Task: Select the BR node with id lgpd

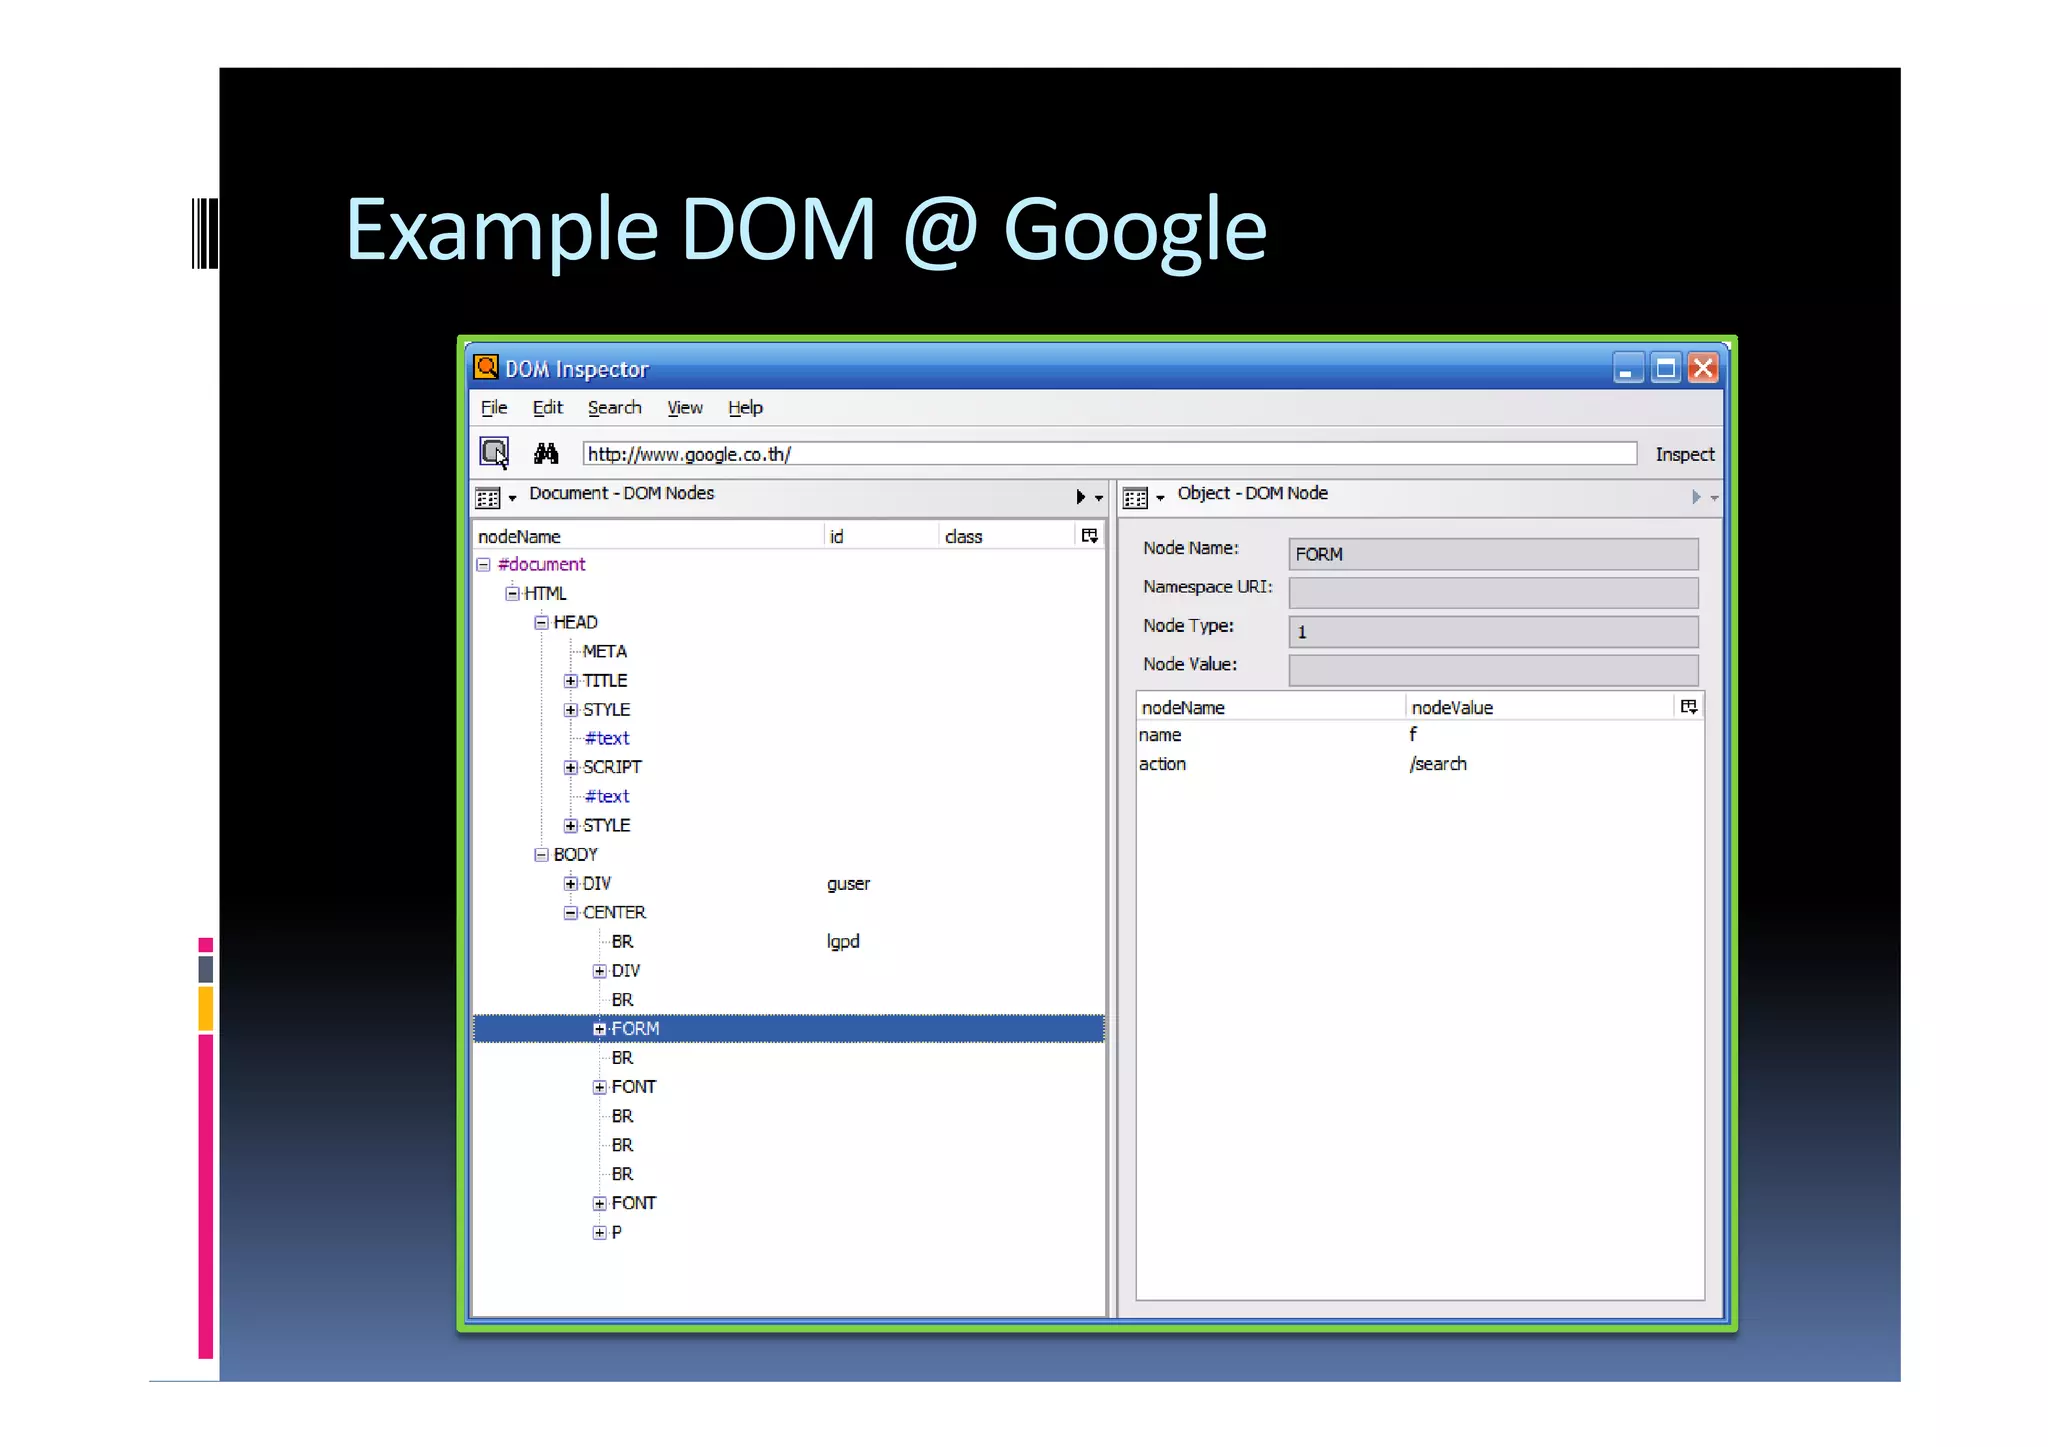Action: coord(789,942)
